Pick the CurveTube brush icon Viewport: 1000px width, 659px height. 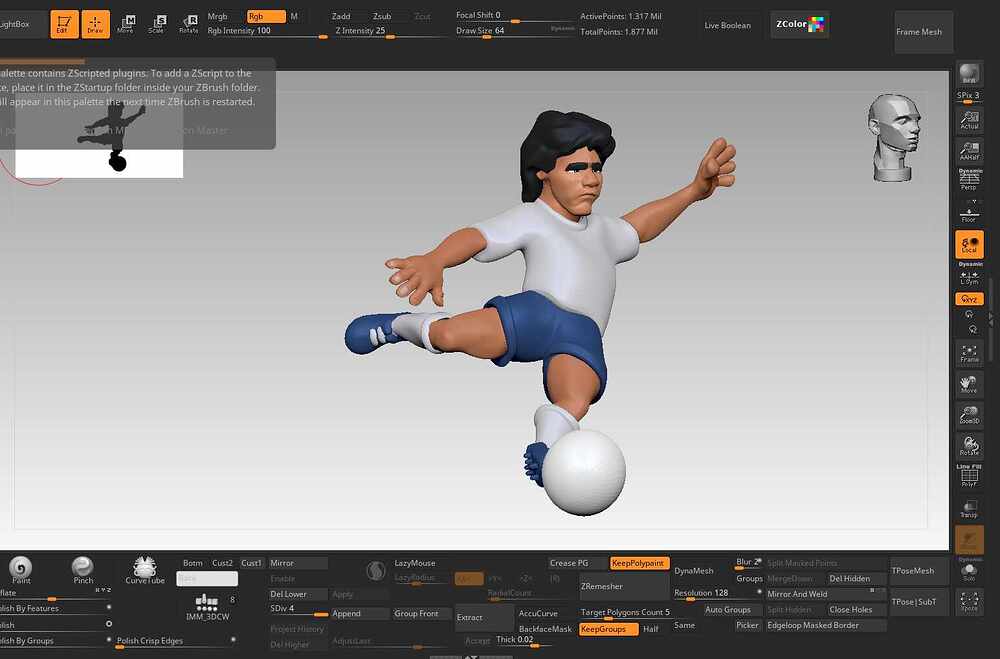coord(145,570)
